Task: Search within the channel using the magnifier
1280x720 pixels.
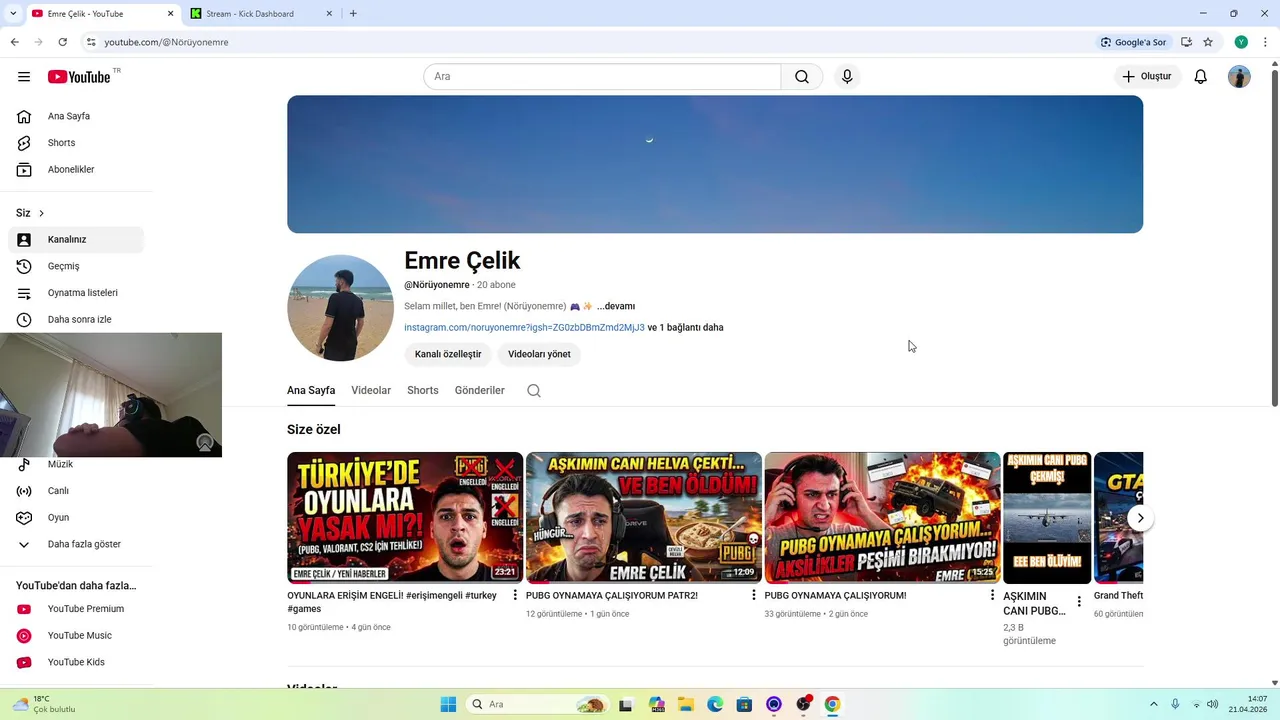Action: click(534, 391)
